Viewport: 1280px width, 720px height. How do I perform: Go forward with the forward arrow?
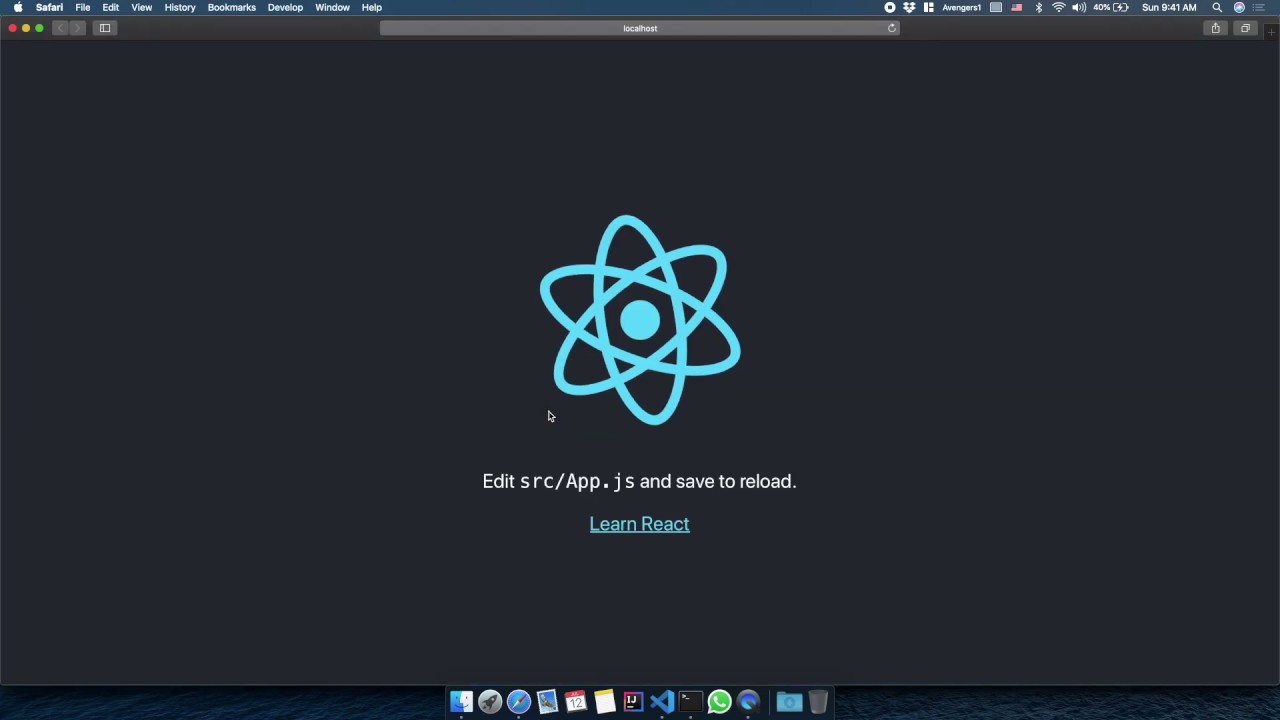click(x=77, y=28)
